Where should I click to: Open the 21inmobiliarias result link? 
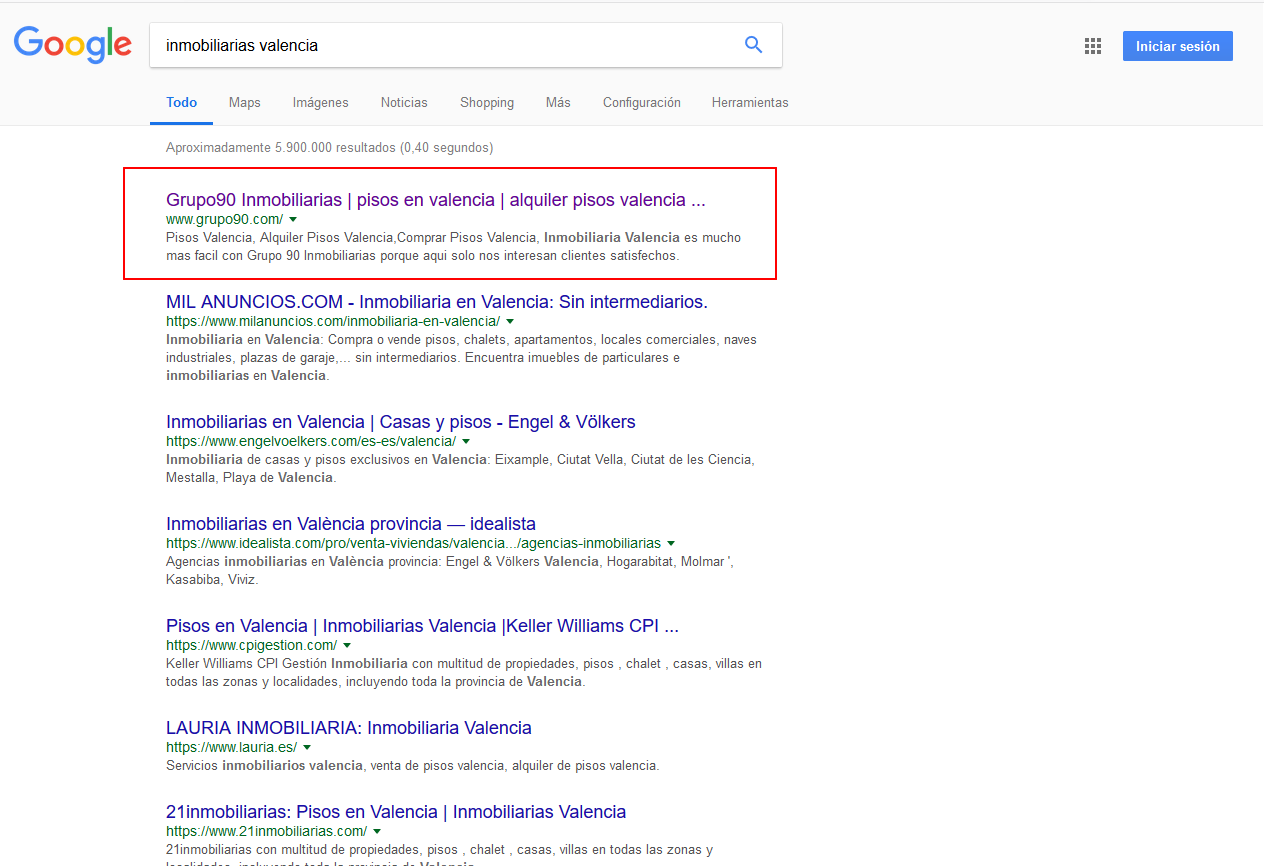pyautogui.click(x=396, y=812)
